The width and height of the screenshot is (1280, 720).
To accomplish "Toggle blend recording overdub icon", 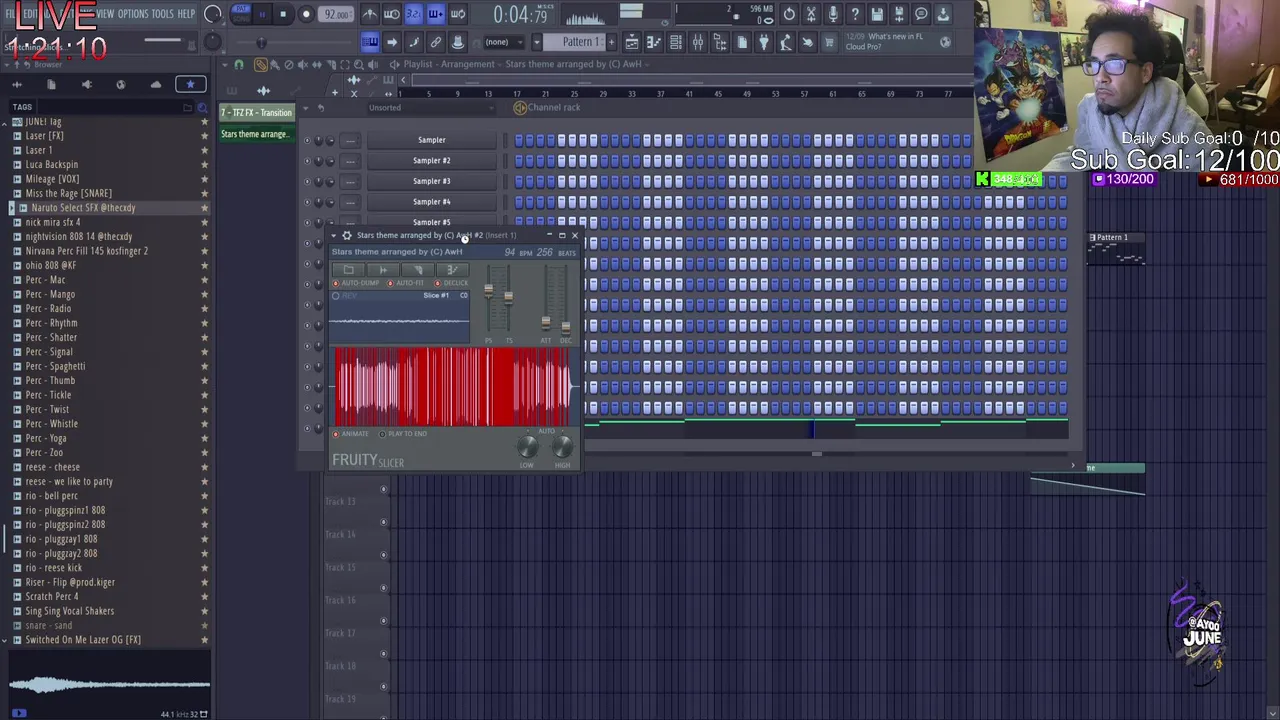I will pos(435,14).
